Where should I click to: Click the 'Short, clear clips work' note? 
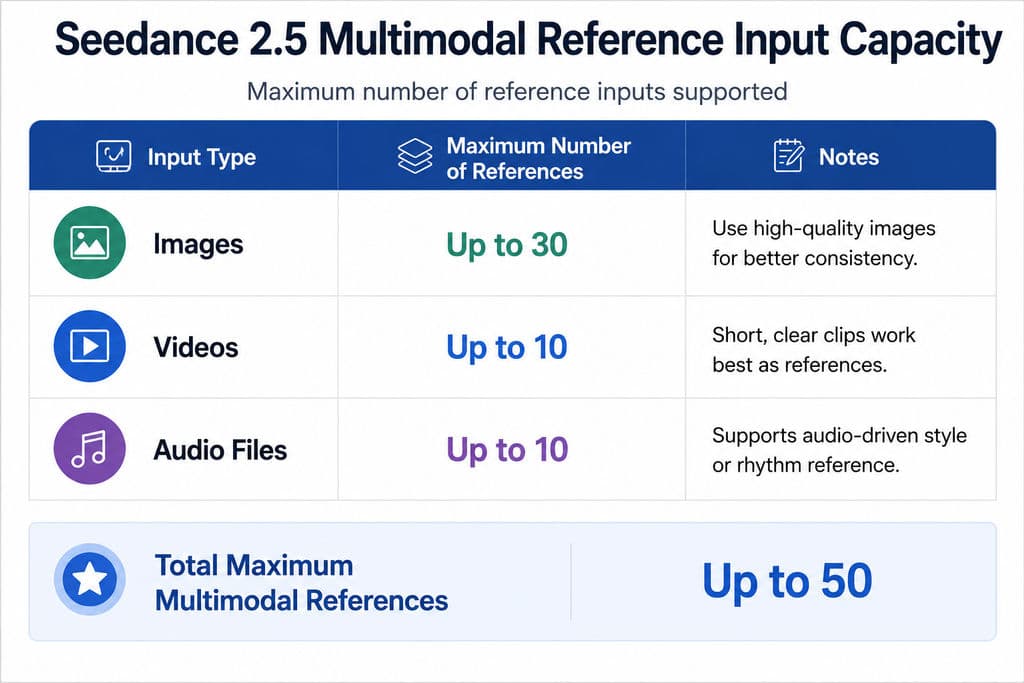pyautogui.click(x=814, y=349)
